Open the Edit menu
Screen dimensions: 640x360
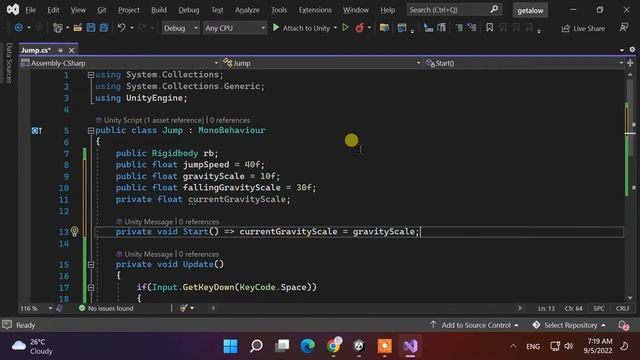tap(53, 10)
